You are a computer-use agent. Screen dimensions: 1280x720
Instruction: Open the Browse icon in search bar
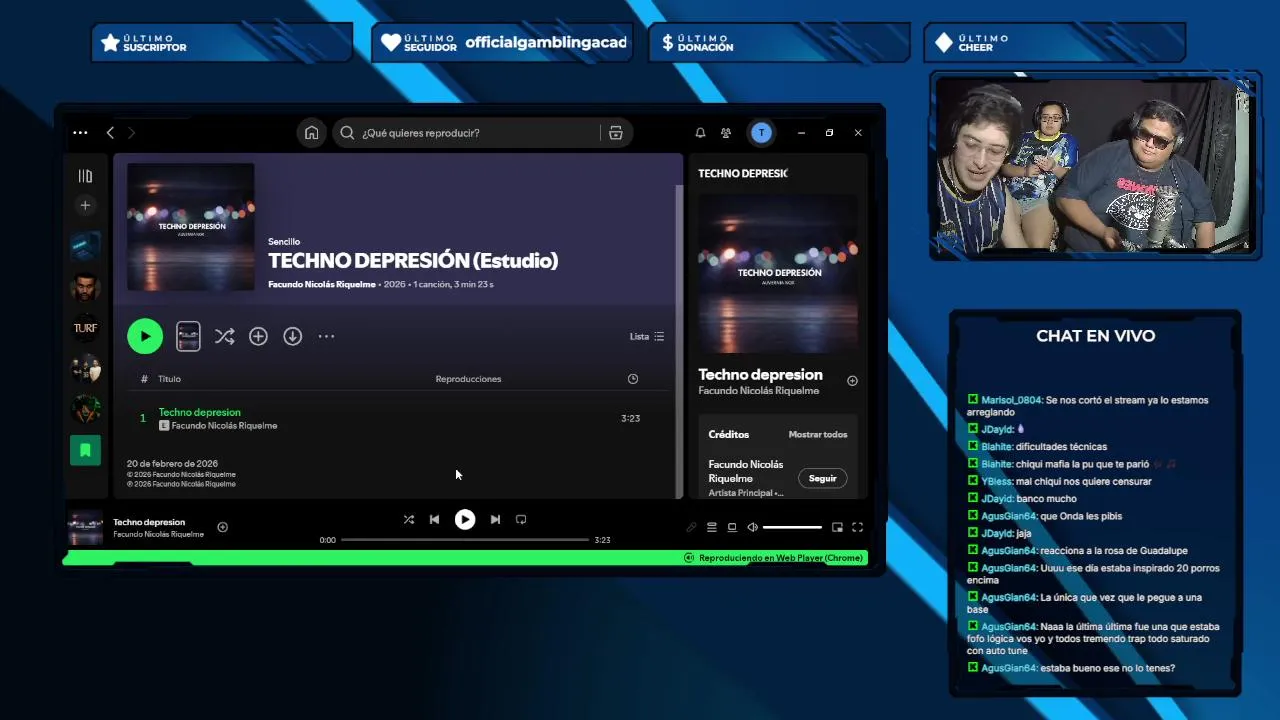click(616, 133)
